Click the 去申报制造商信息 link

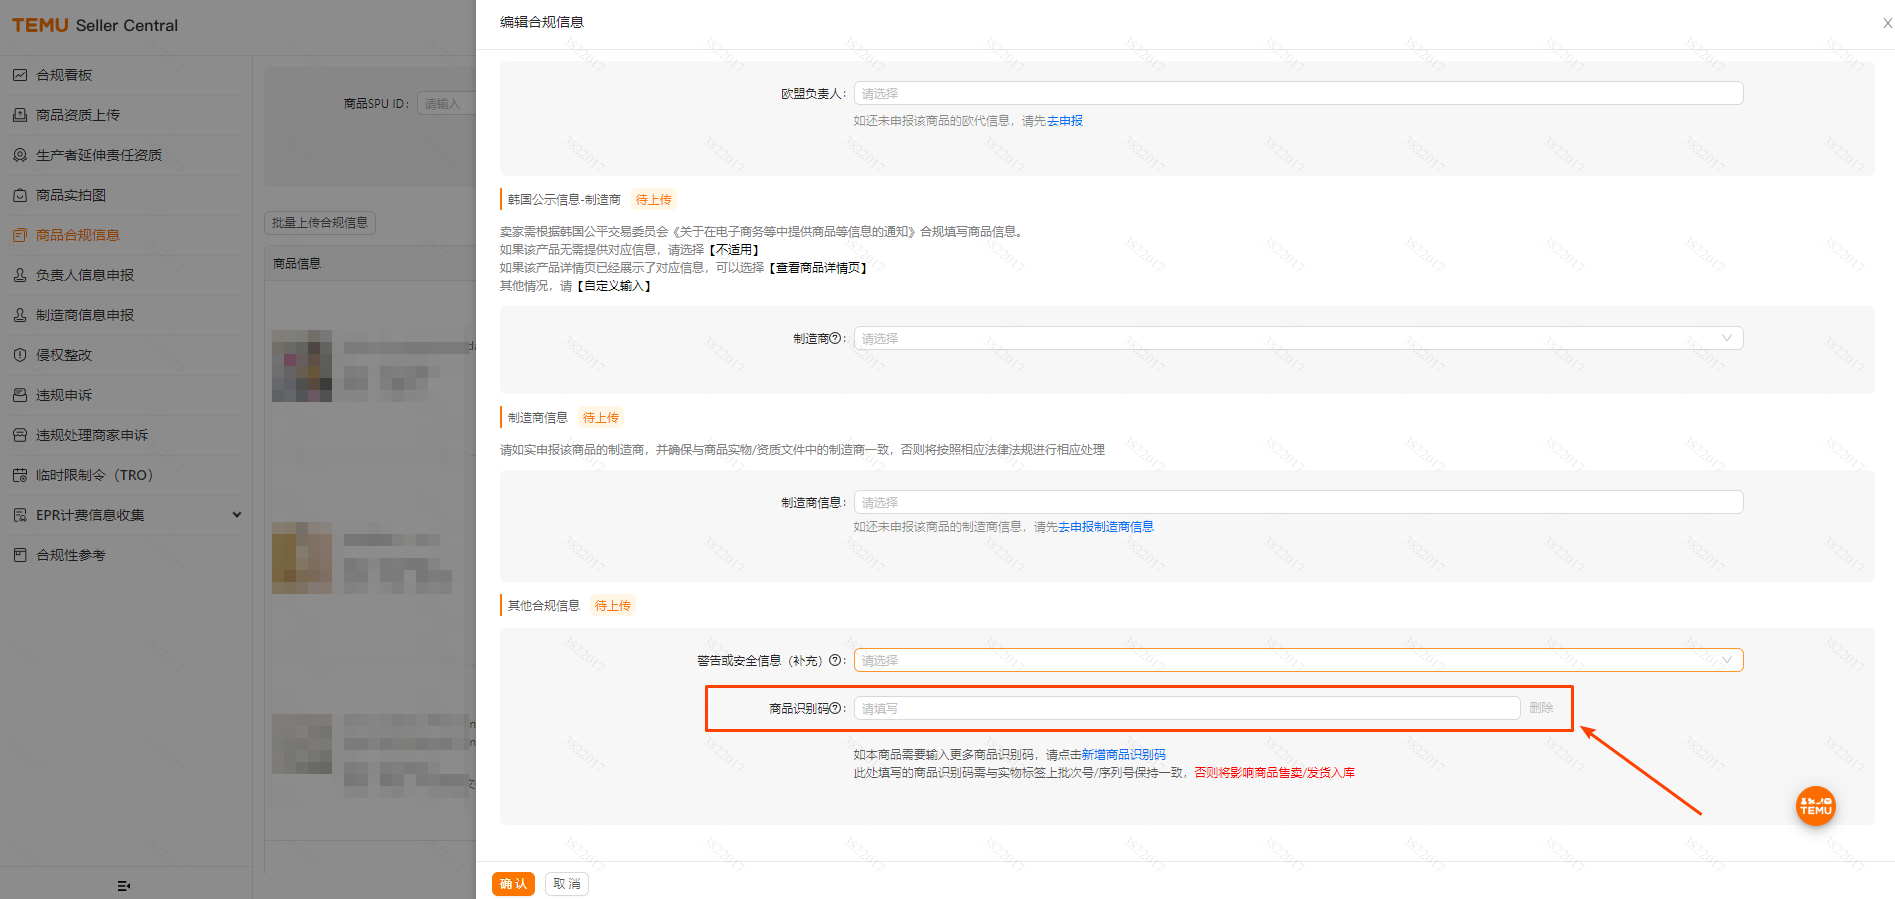pyautogui.click(x=1106, y=527)
